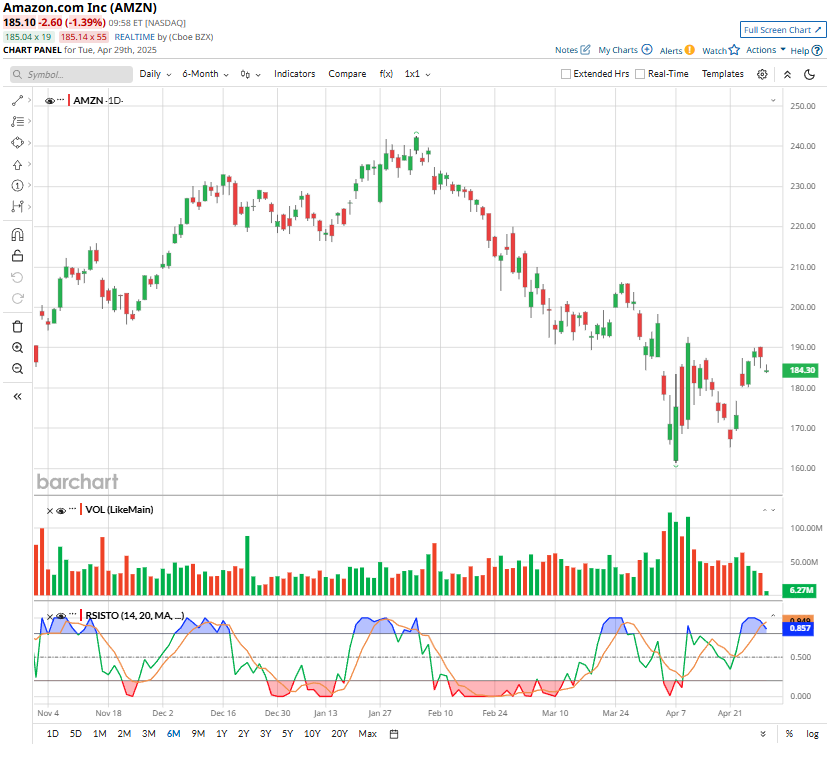This screenshot has width=840, height=761.
Task: Pick the measure and range tool
Action: (x=17, y=207)
